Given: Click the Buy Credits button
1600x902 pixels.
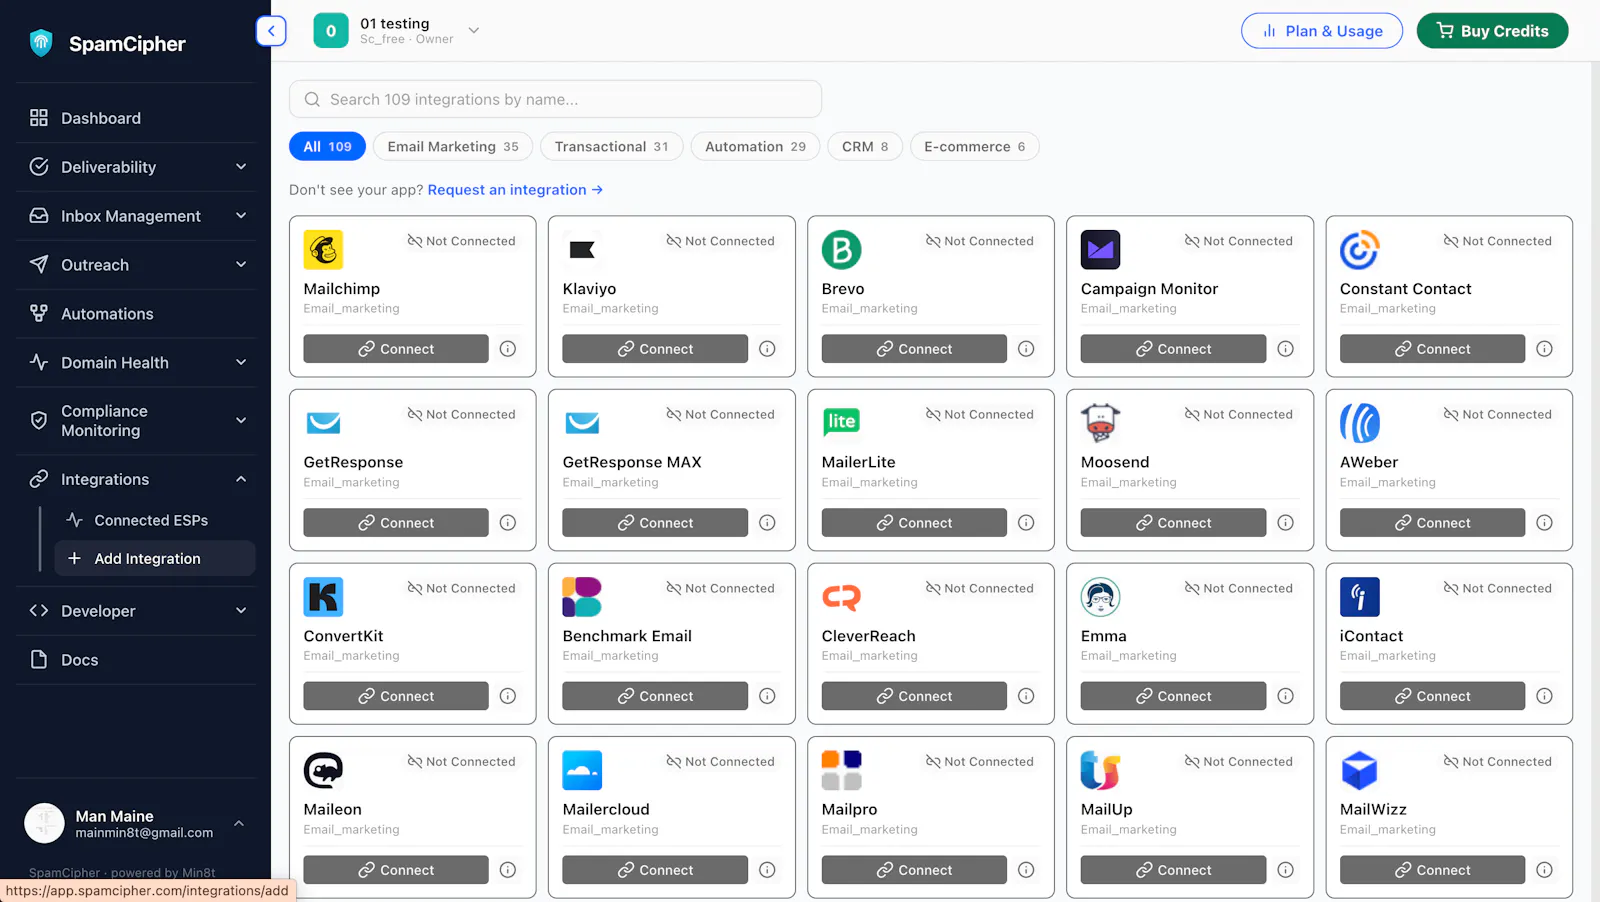Looking at the screenshot, I should [x=1492, y=31].
